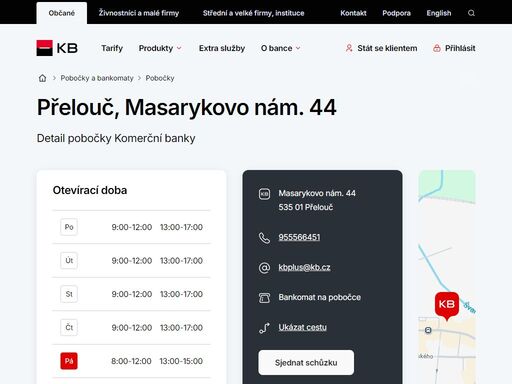Select the St day badge
This screenshot has width=512, height=384.
click(69, 294)
